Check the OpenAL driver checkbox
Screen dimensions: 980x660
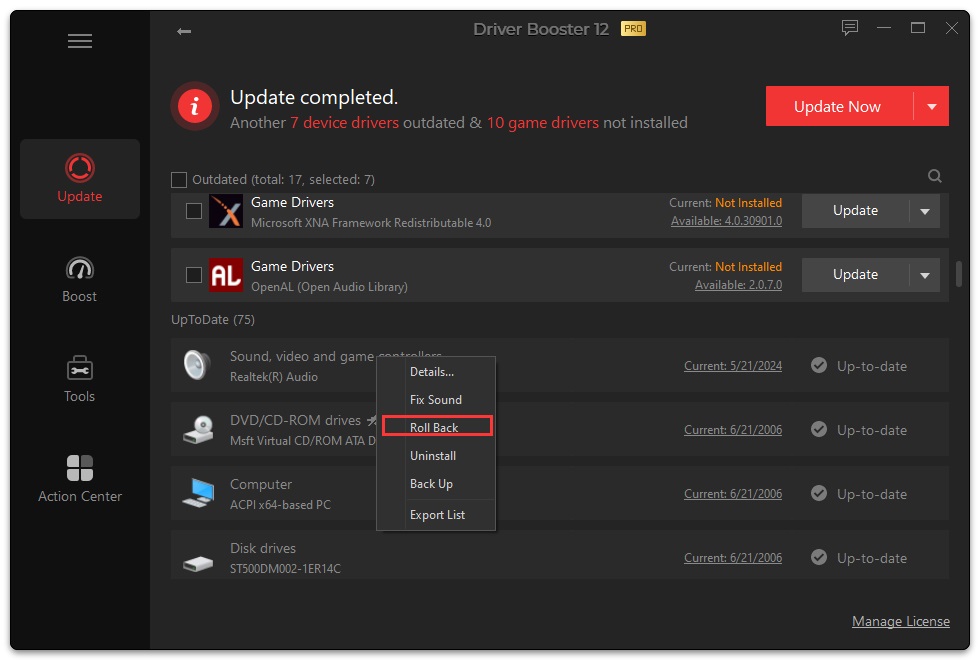194,275
